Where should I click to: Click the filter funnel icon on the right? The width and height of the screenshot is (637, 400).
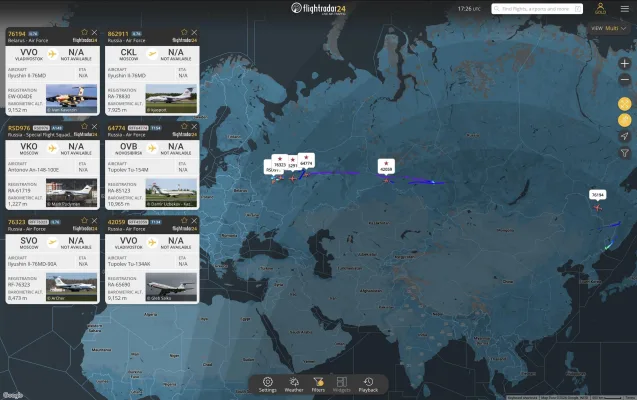coord(624,153)
